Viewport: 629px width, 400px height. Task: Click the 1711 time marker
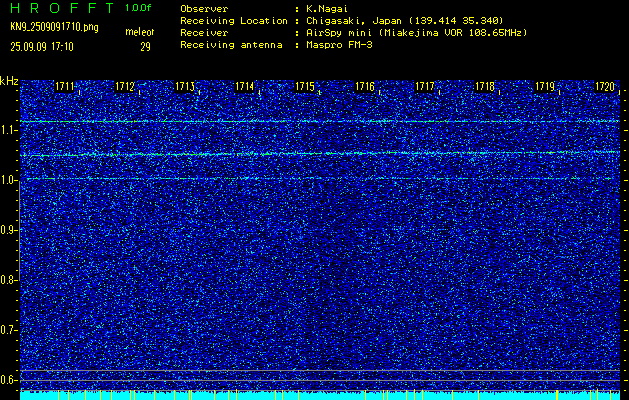click(x=64, y=86)
